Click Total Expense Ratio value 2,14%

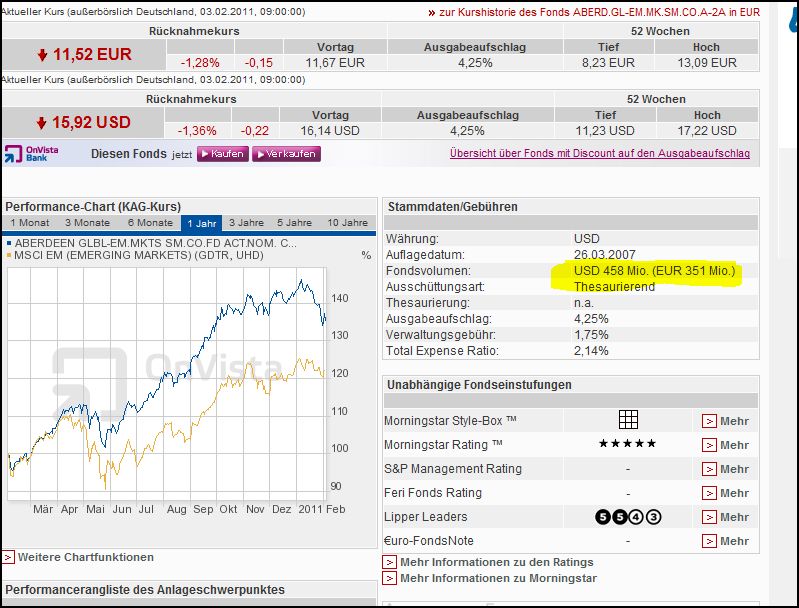(x=591, y=351)
